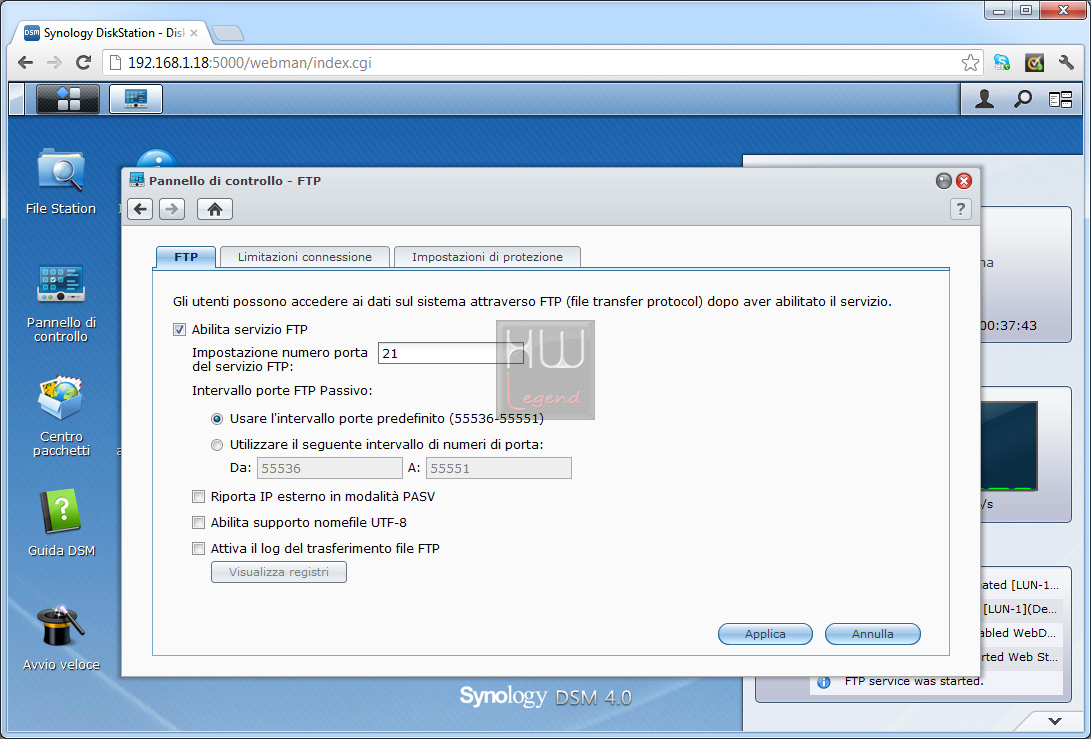Select the Control Panel taskbar item

tap(136, 99)
